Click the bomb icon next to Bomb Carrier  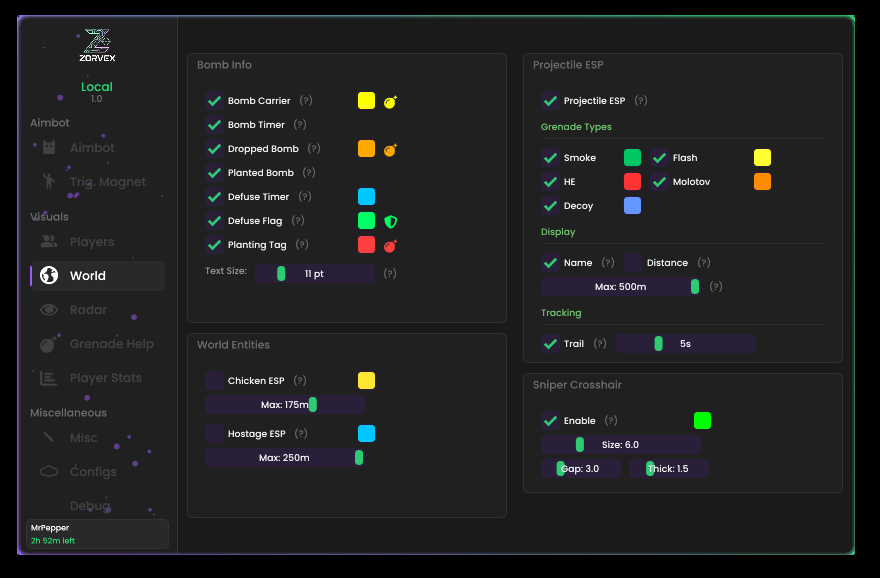point(391,101)
